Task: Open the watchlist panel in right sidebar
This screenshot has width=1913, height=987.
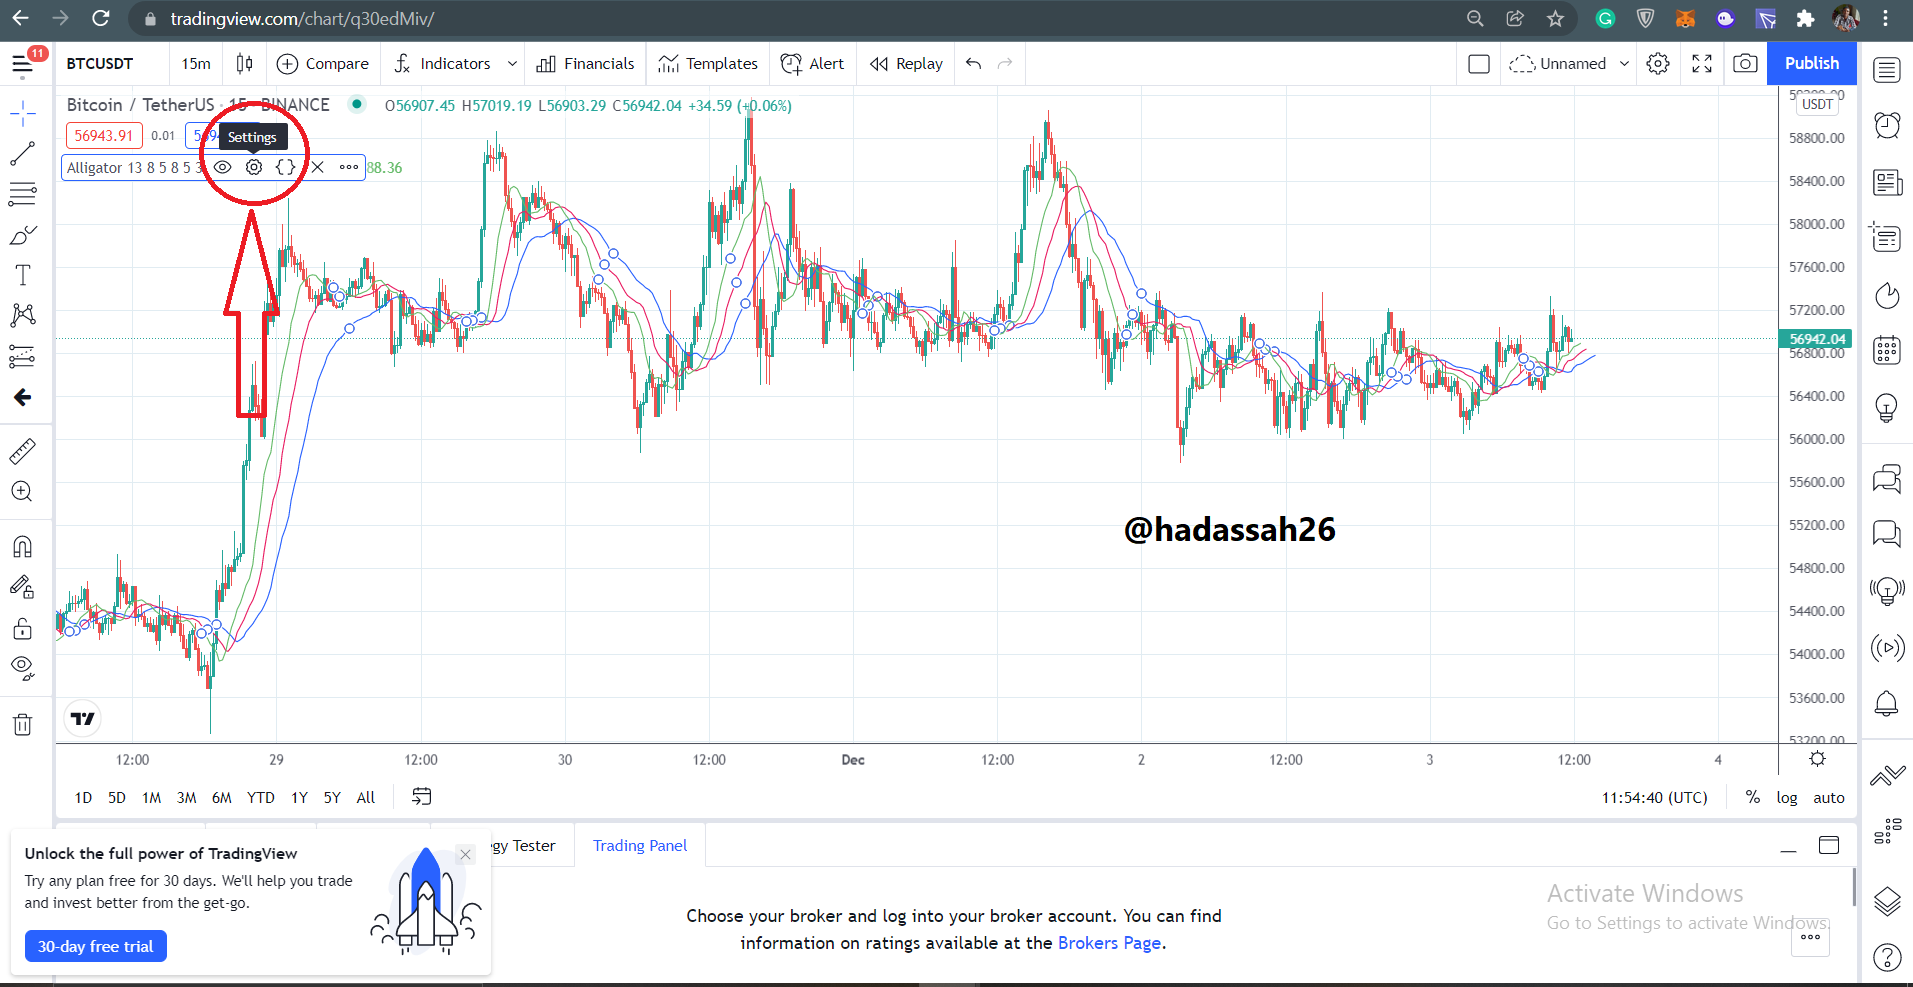Action: (1887, 70)
